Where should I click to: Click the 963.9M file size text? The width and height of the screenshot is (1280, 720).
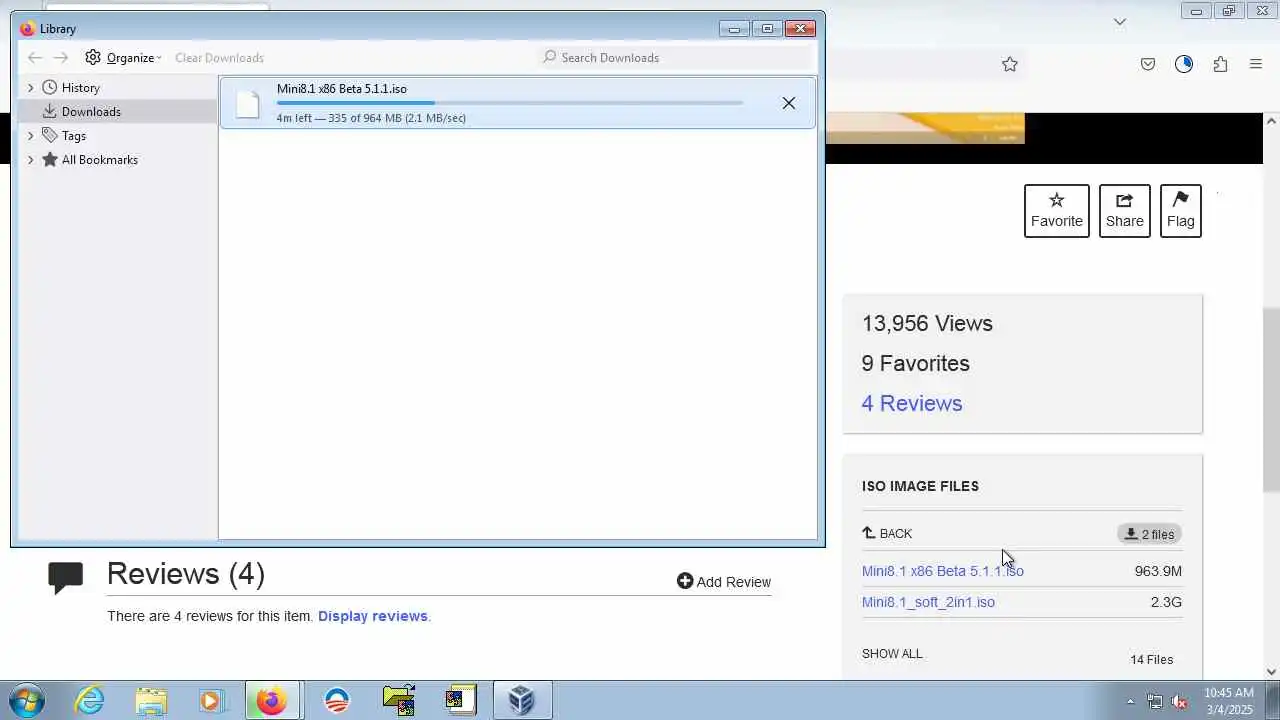[1158, 571]
